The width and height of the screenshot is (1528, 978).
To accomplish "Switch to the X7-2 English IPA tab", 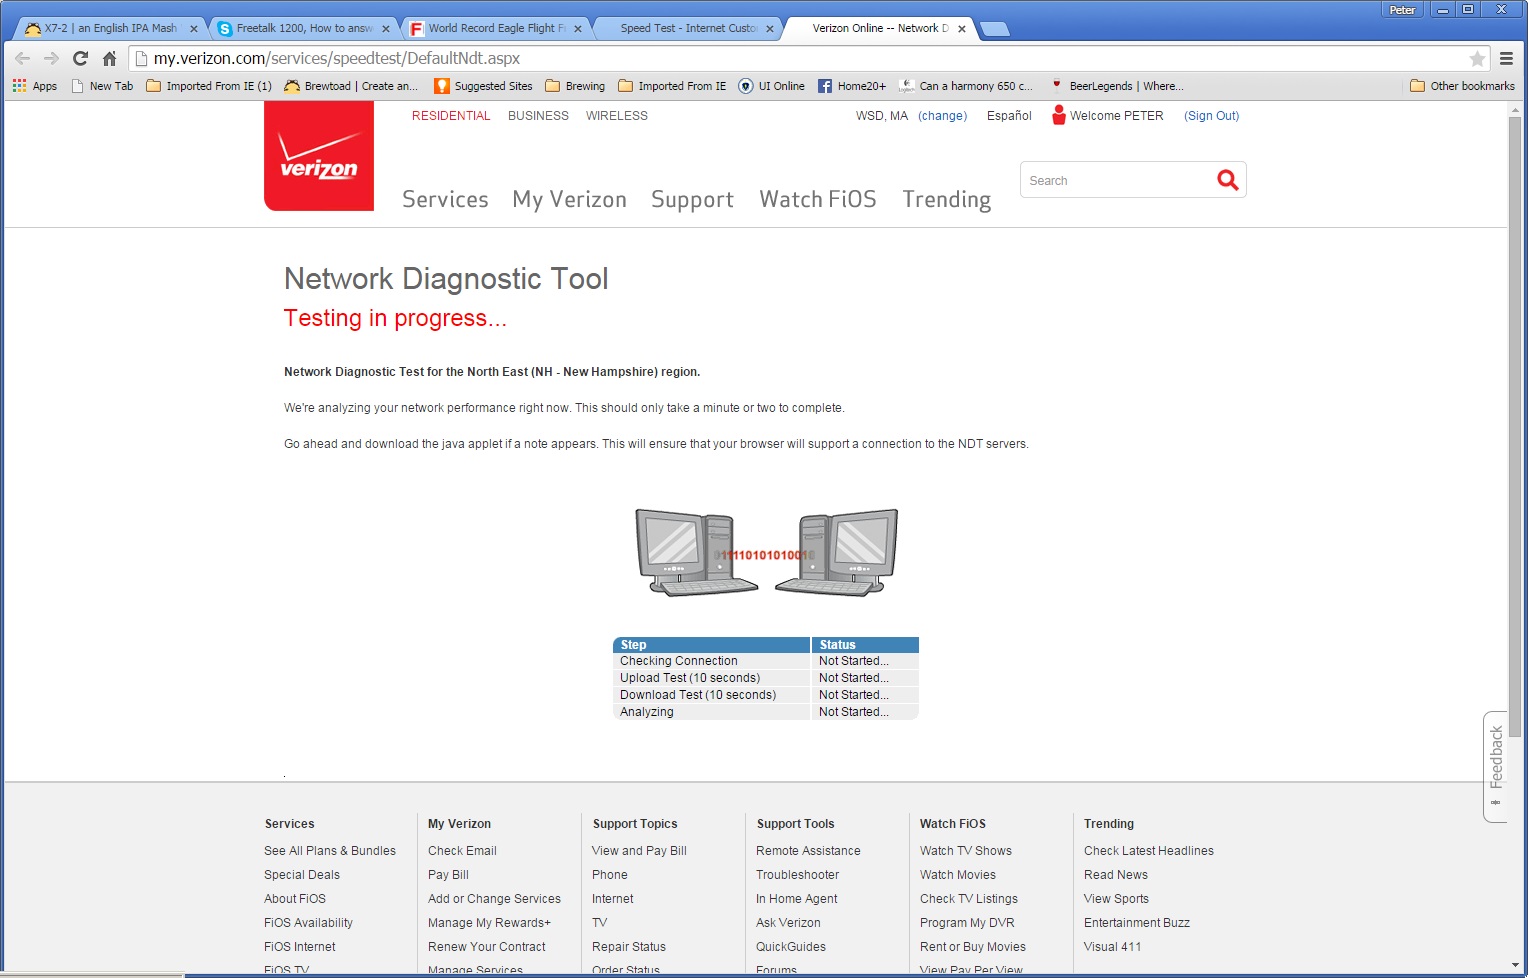I will point(110,28).
